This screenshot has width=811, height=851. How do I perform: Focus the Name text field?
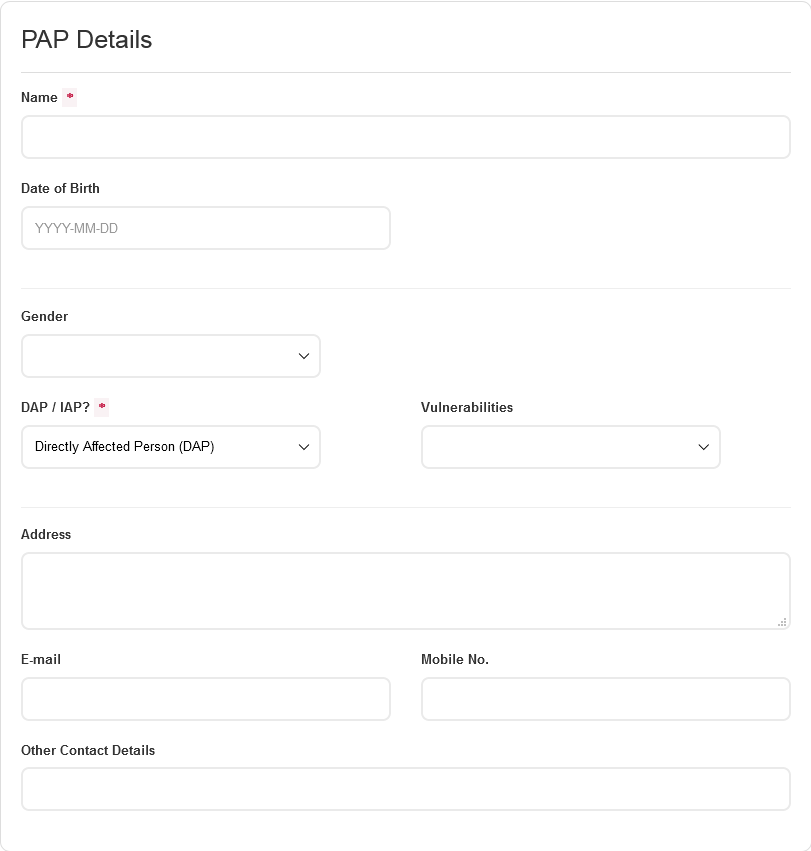pos(405,137)
